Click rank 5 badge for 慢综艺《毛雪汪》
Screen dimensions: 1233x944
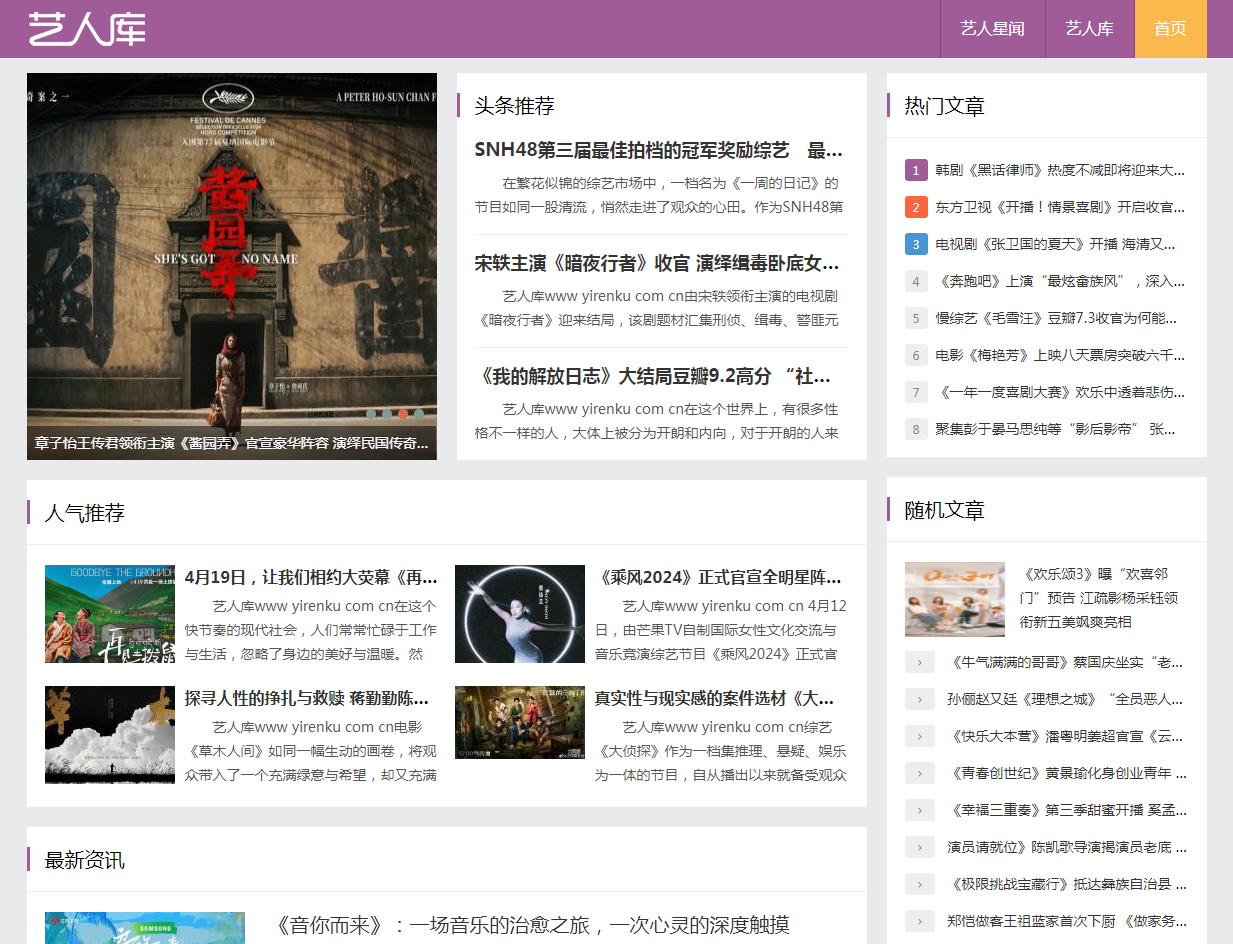[x=916, y=318]
